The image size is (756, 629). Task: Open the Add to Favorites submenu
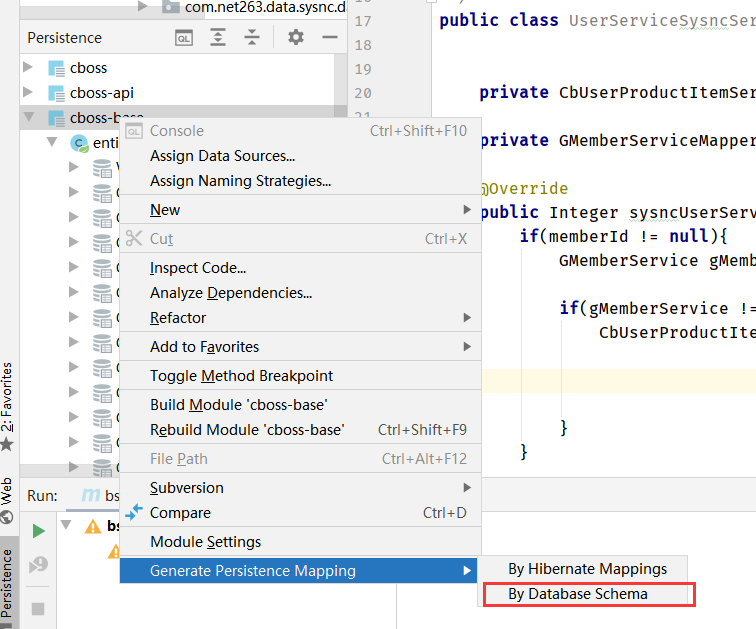pos(300,347)
